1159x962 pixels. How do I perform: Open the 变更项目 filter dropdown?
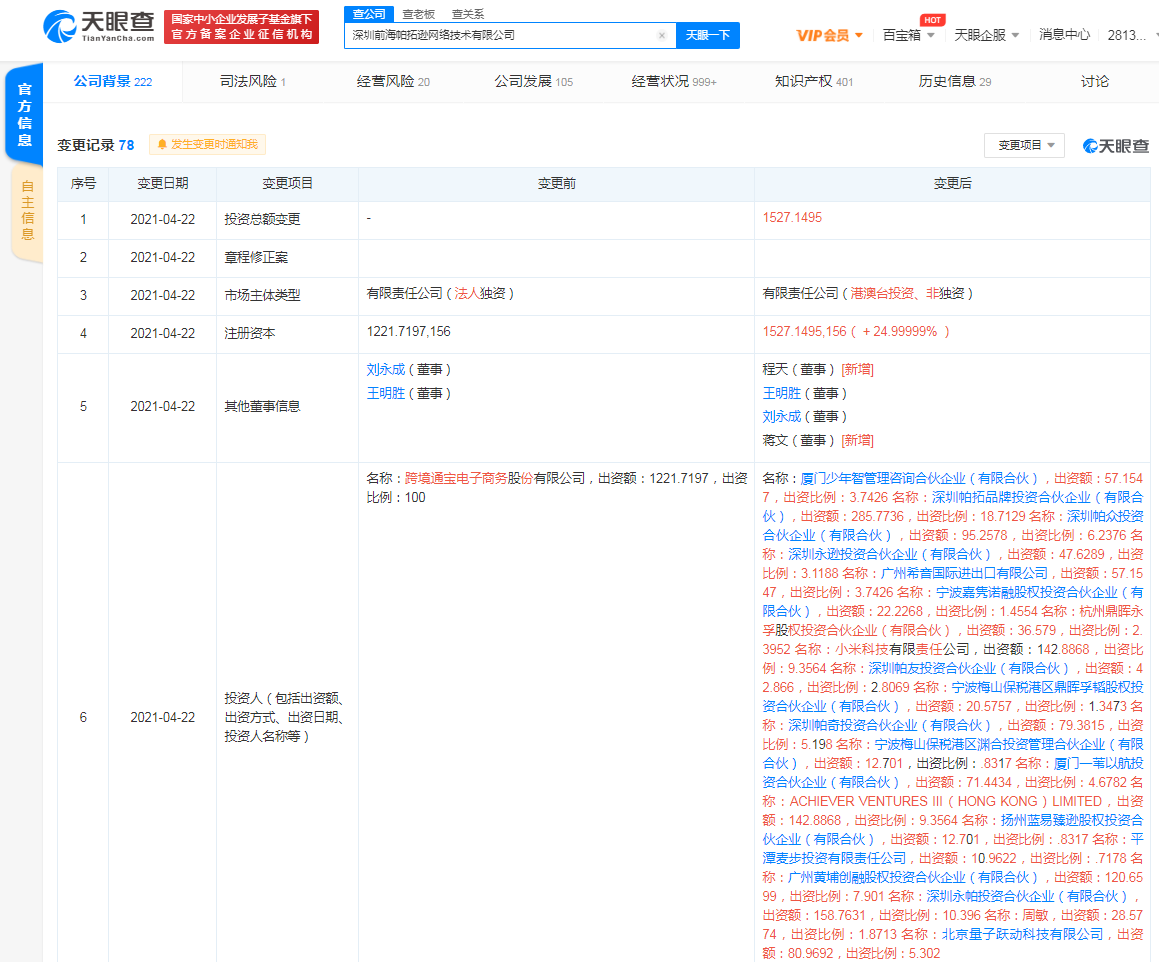click(x=1024, y=146)
